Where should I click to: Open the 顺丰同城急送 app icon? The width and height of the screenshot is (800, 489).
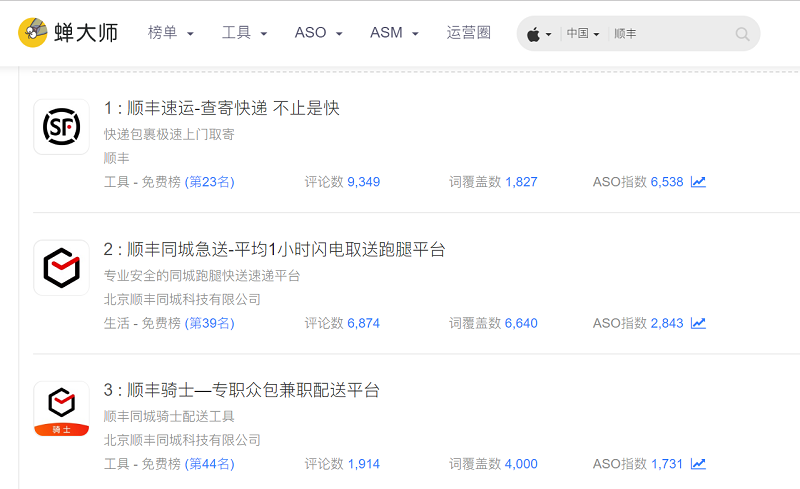coord(61,267)
